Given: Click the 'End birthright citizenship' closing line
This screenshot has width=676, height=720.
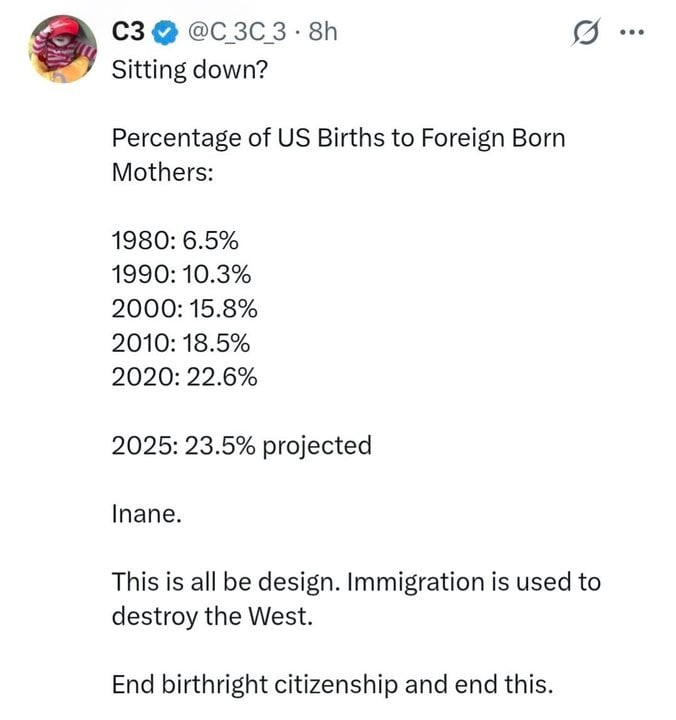Looking at the screenshot, I should point(331,685).
